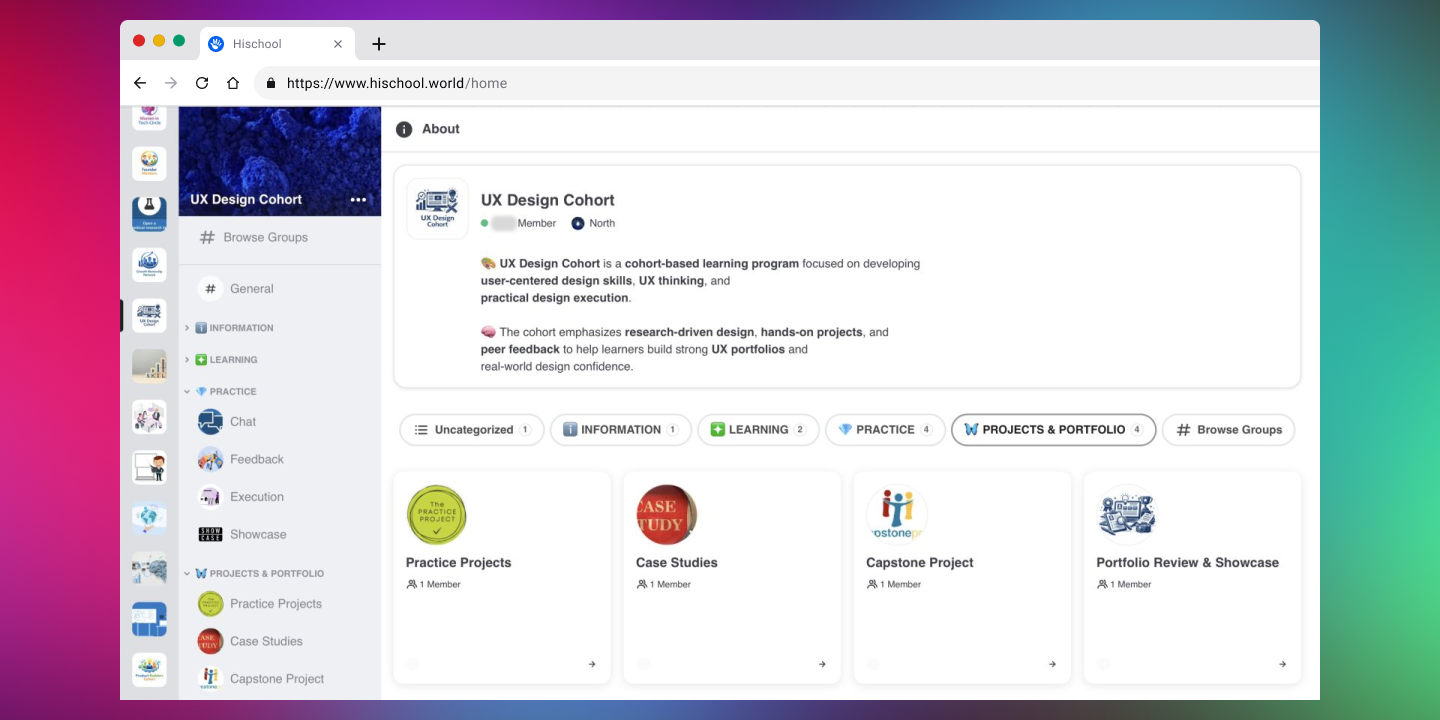
Task: Open the Product Builders community icon
Action: pos(149,669)
